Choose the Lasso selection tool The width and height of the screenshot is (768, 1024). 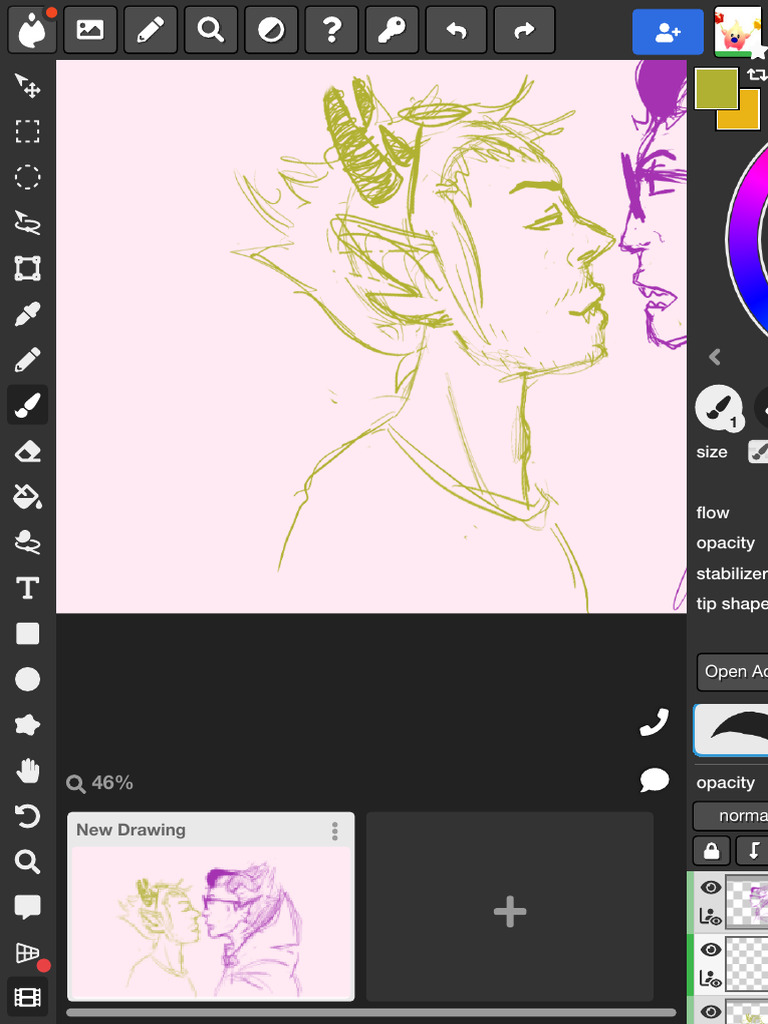point(27,223)
